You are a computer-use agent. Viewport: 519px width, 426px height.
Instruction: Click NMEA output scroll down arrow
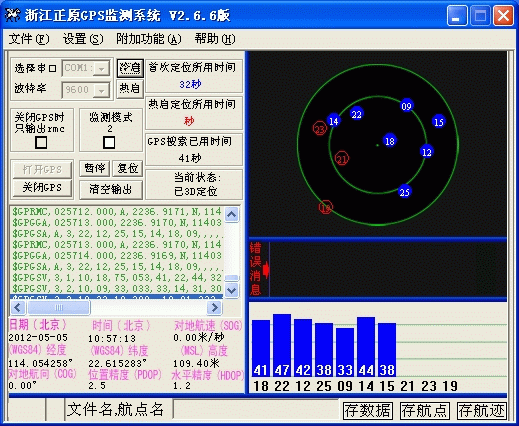(x=232, y=290)
